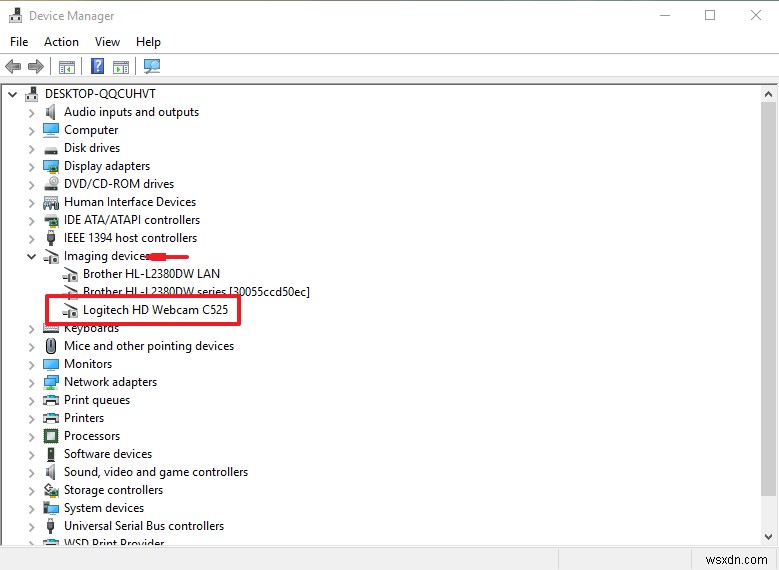
Task: Expand the Display adapters category
Action: 31,166
